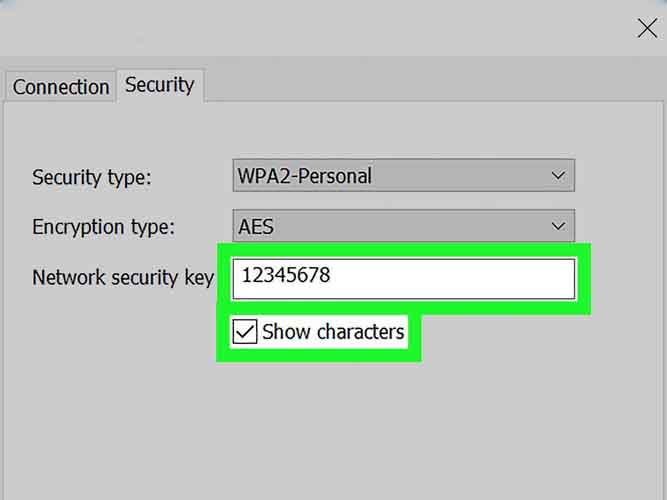Image resolution: width=667 pixels, height=500 pixels.
Task: Select the Security tab
Action: [x=159, y=85]
